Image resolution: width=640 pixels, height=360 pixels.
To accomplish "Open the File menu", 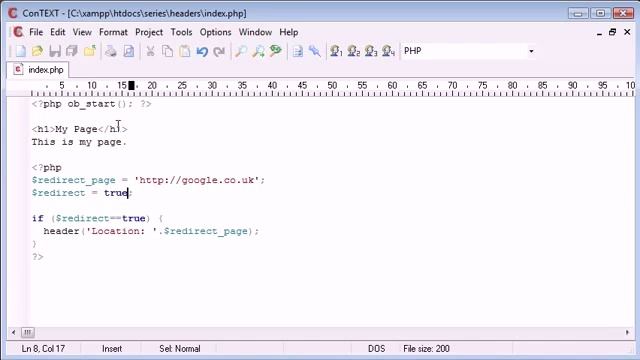I will tap(36, 32).
